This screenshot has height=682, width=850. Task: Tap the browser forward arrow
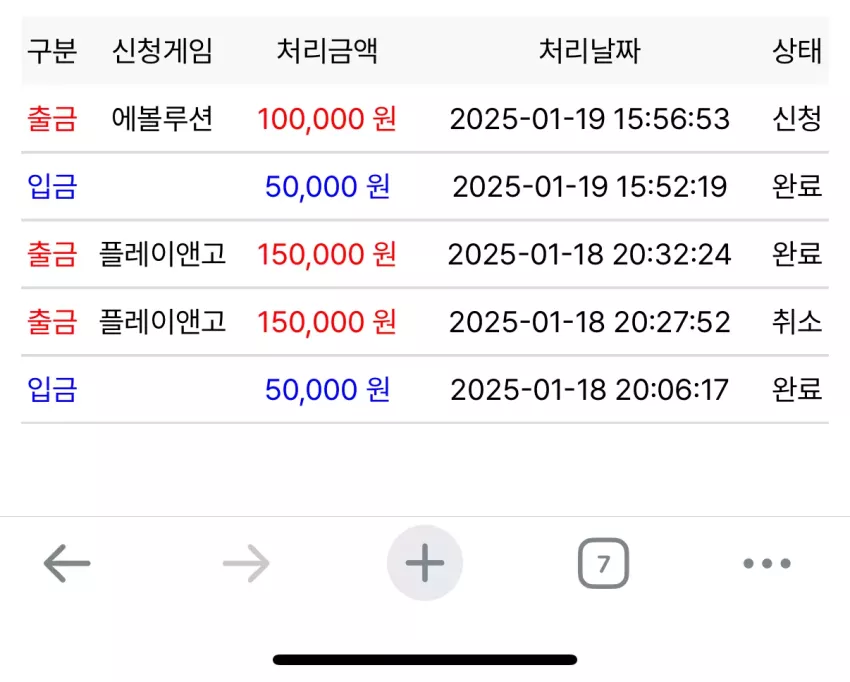tap(246, 563)
